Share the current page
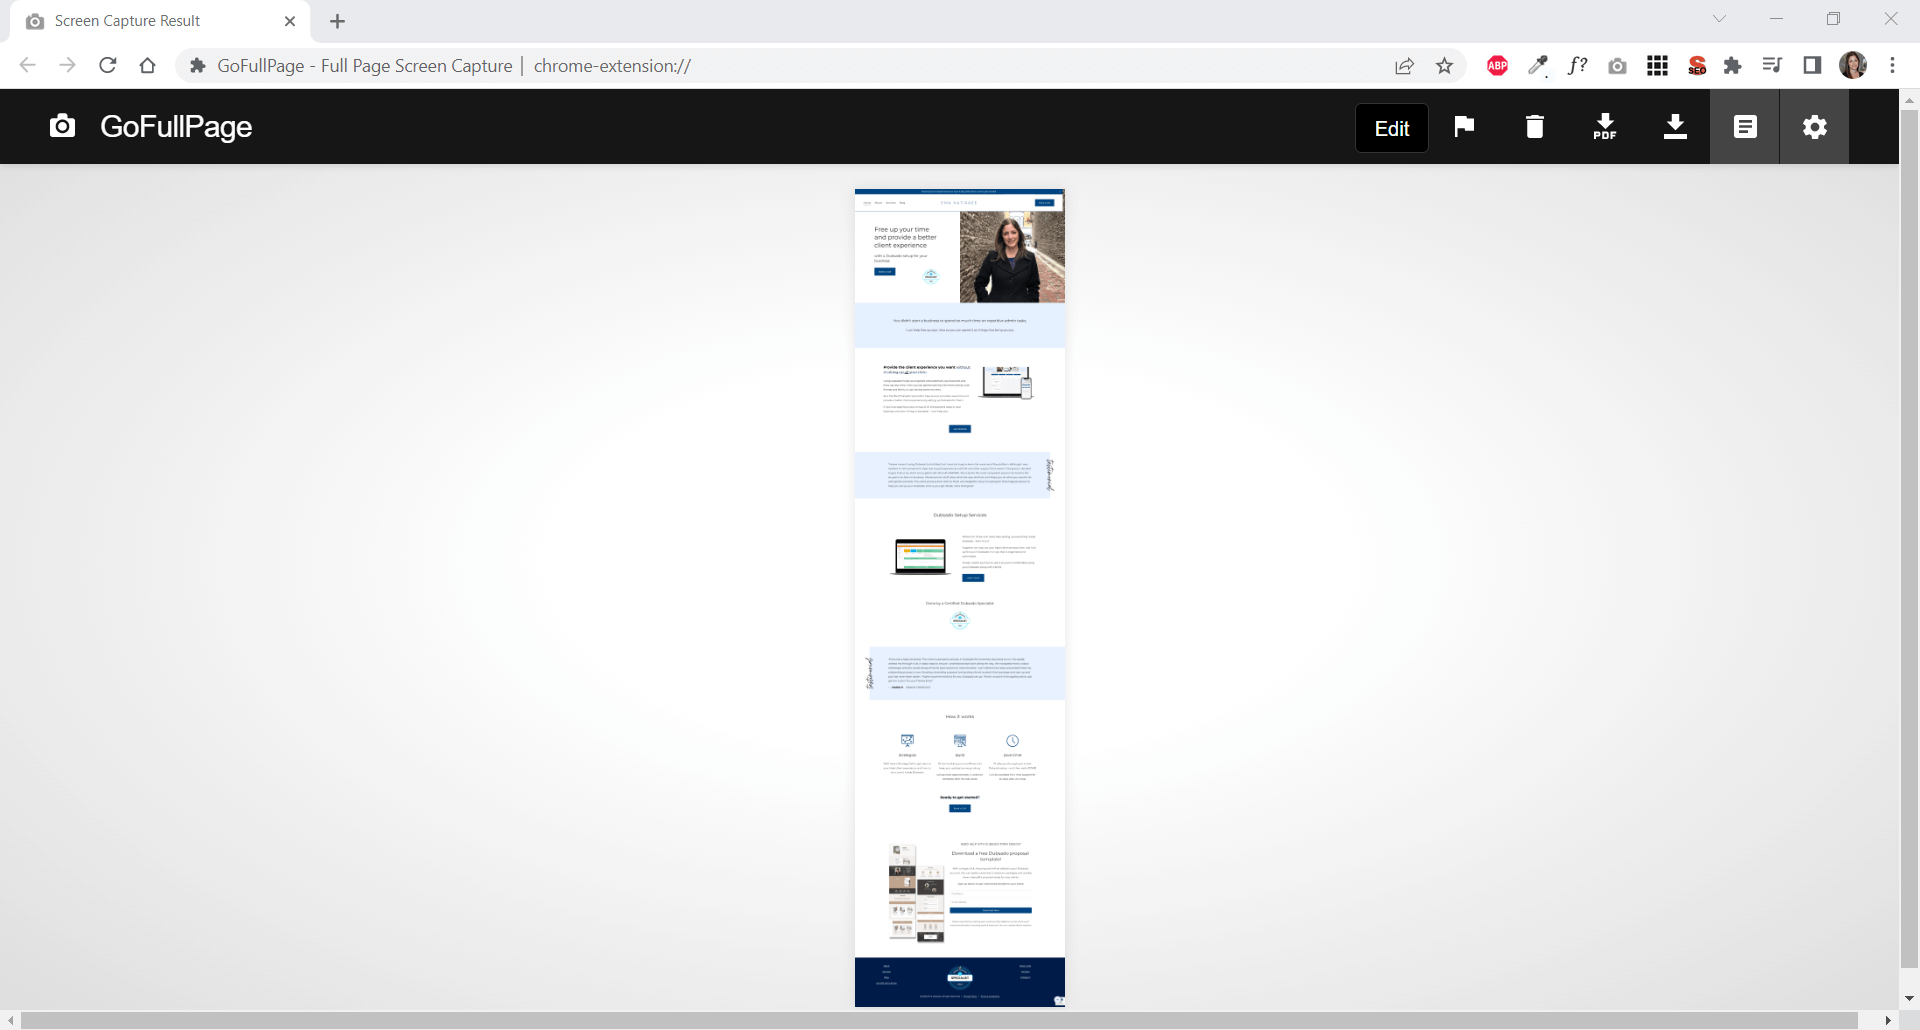The height and width of the screenshot is (1030, 1920). point(1404,65)
